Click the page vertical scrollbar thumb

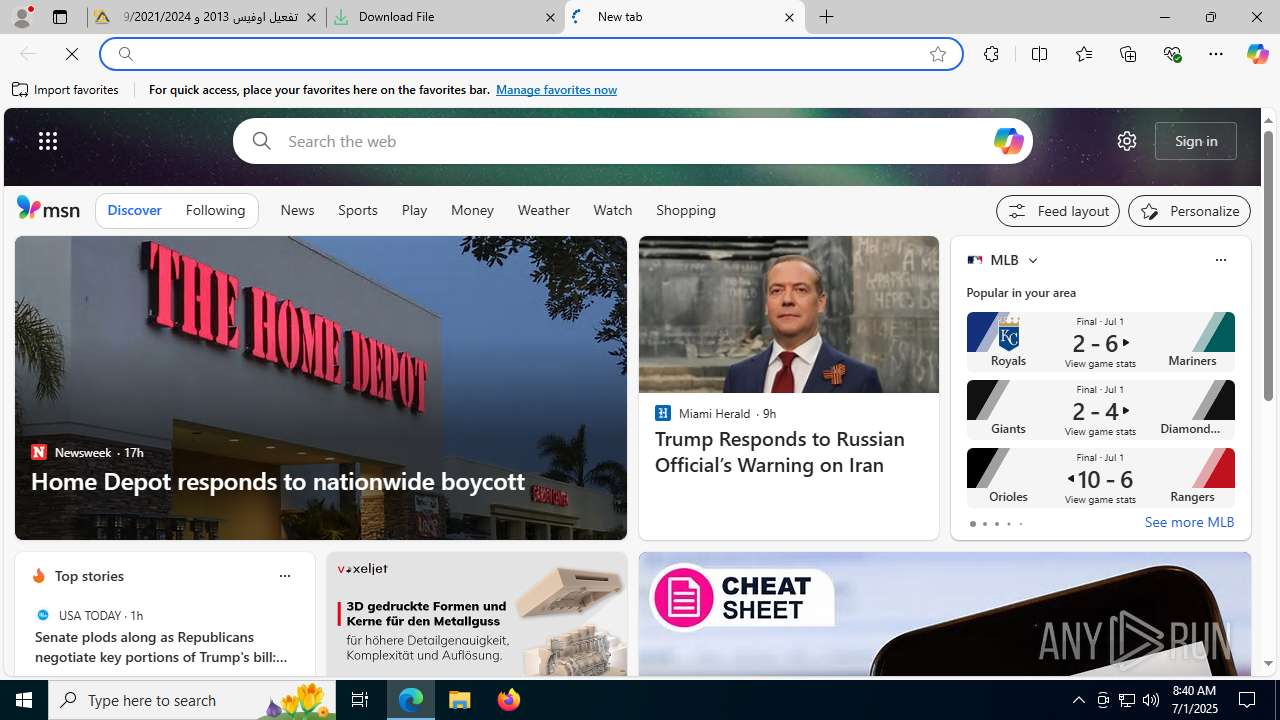(x=1268, y=267)
